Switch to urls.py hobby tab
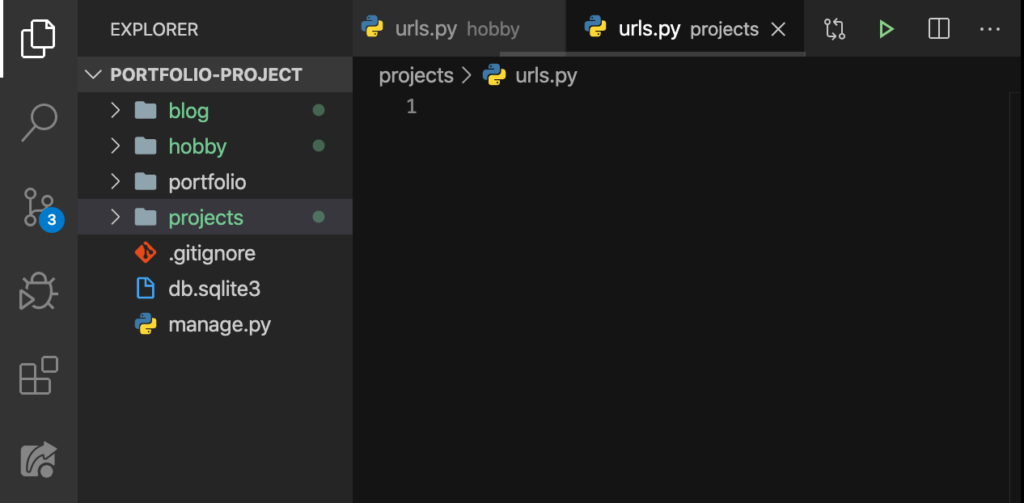 point(459,29)
